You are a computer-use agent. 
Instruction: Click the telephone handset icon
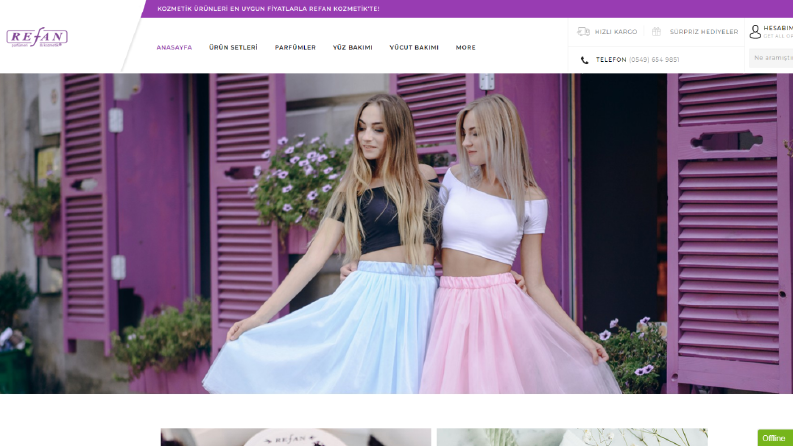[x=584, y=60]
